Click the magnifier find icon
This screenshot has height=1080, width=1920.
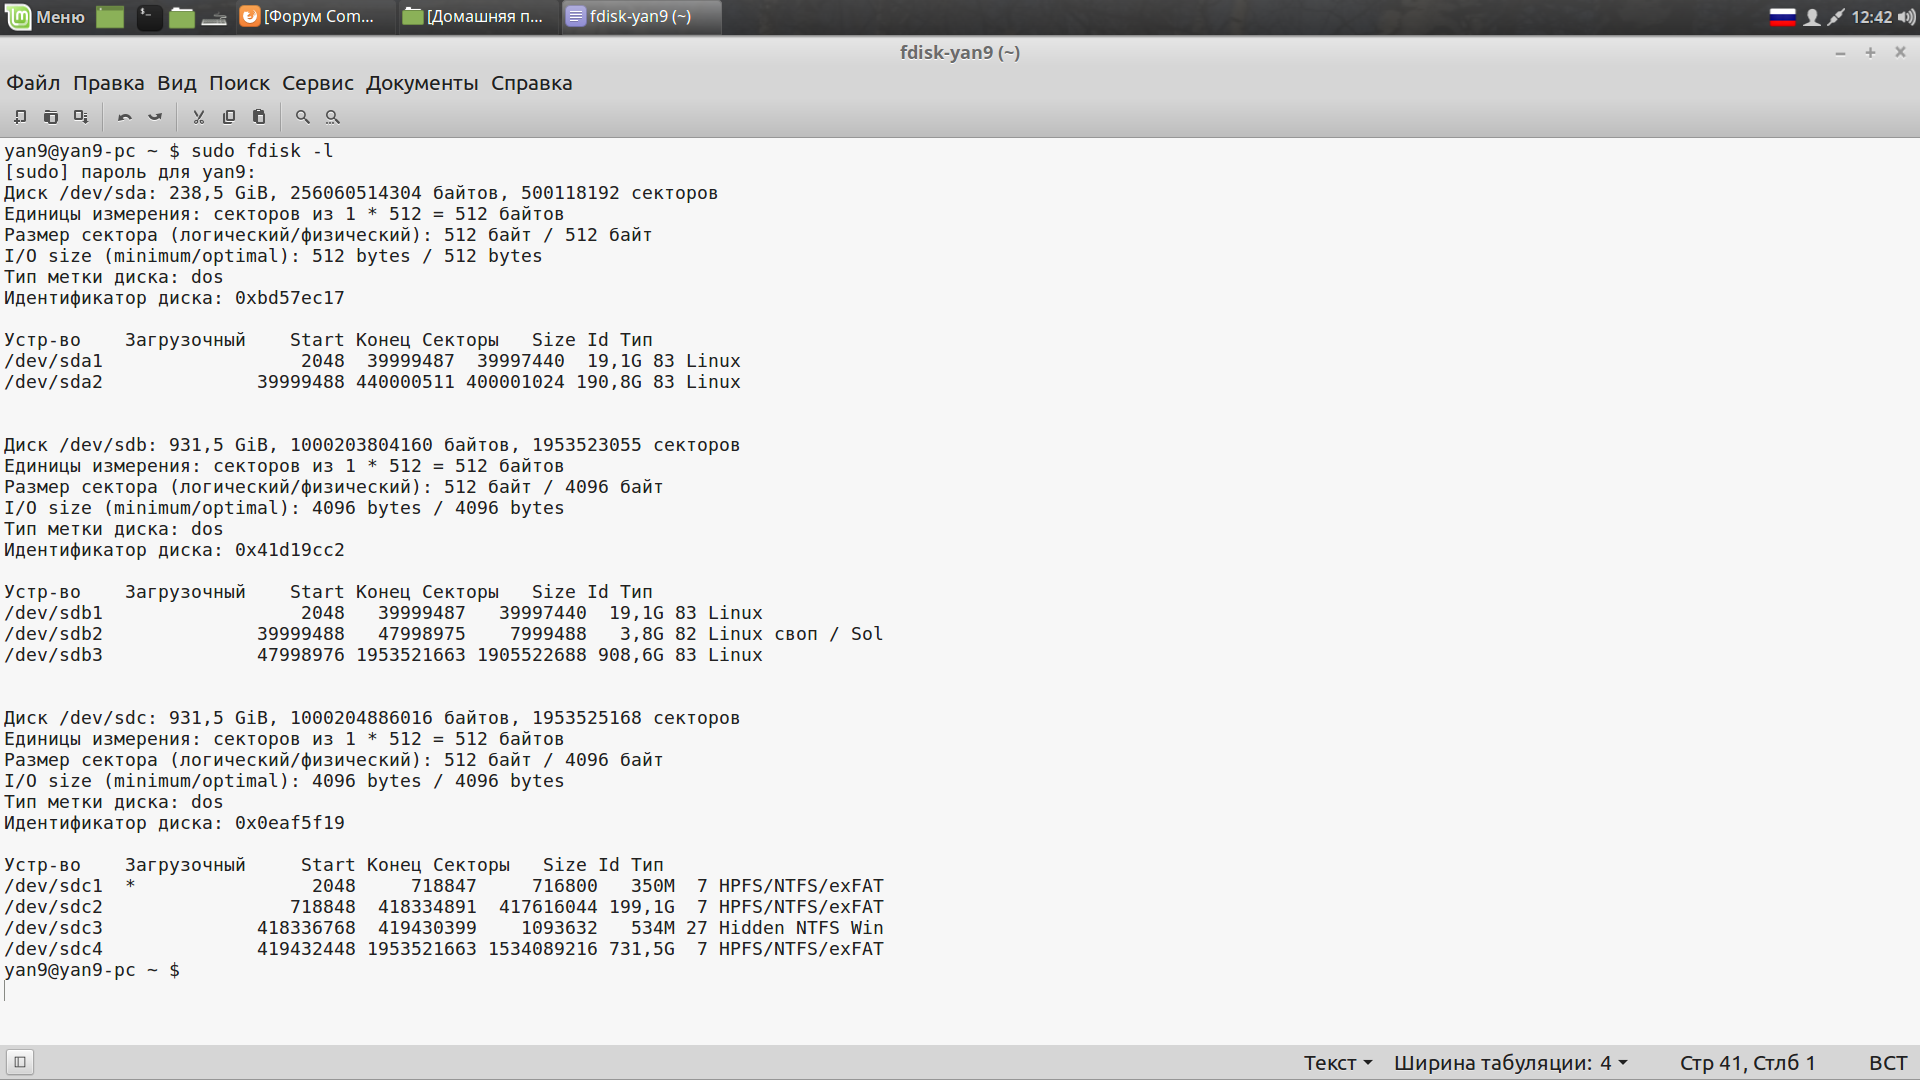pos(303,117)
